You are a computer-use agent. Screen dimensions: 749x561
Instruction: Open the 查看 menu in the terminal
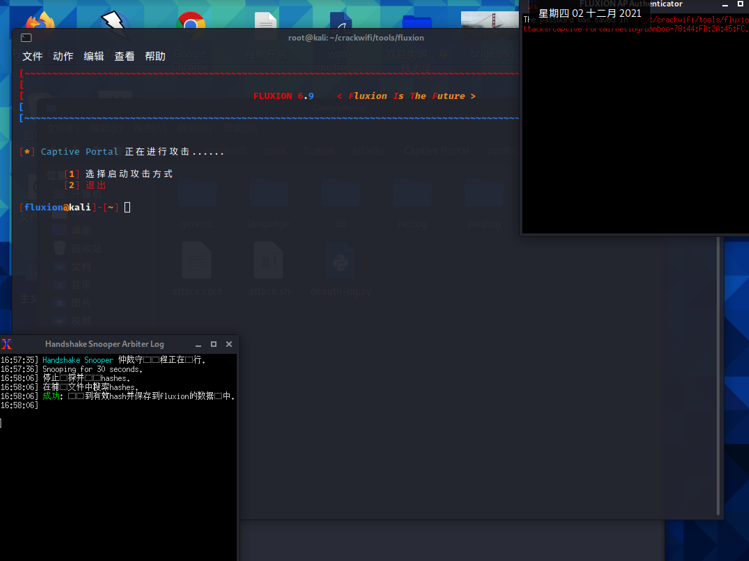124,56
